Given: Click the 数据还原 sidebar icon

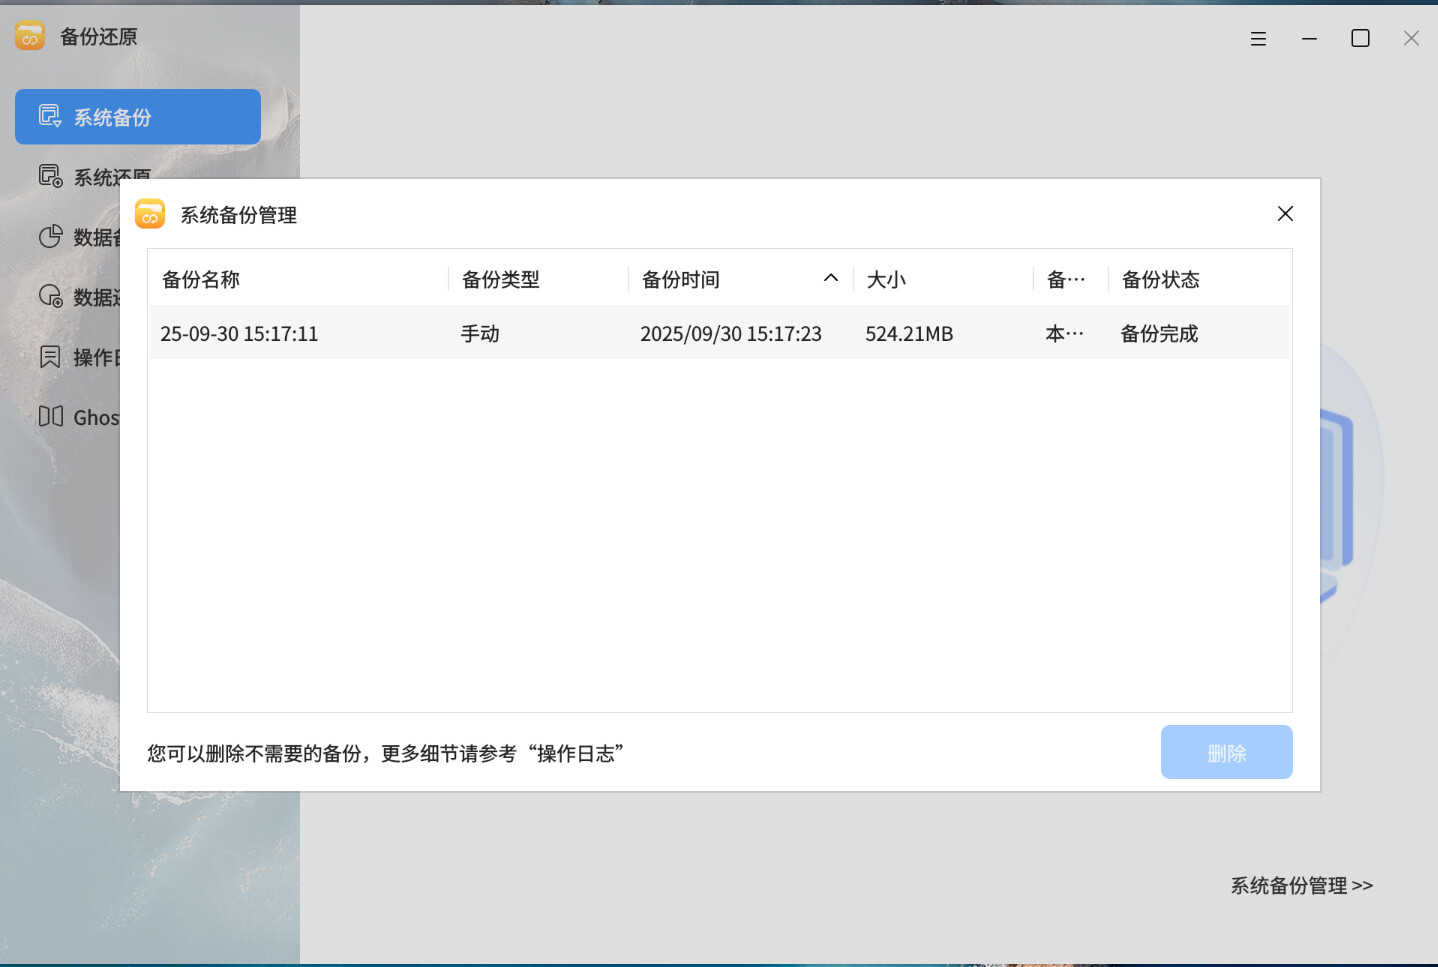Looking at the screenshot, I should coord(50,297).
